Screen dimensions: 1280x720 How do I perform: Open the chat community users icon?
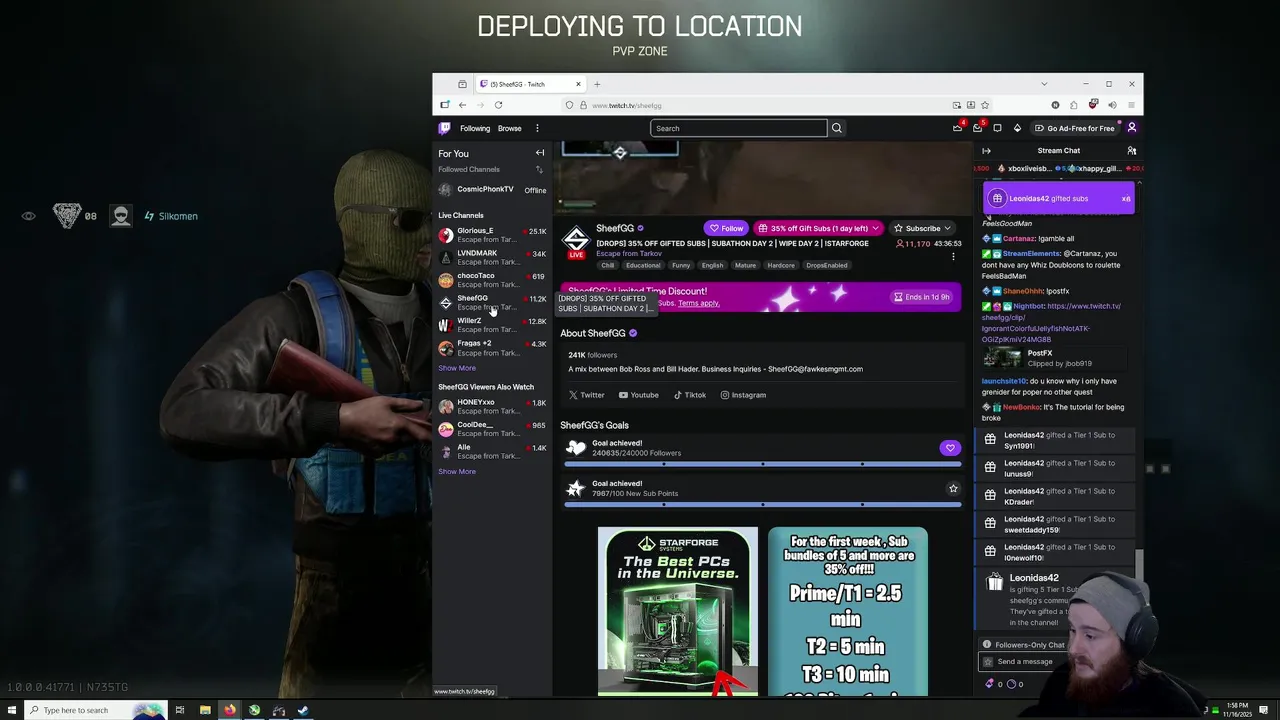pos(1132,151)
